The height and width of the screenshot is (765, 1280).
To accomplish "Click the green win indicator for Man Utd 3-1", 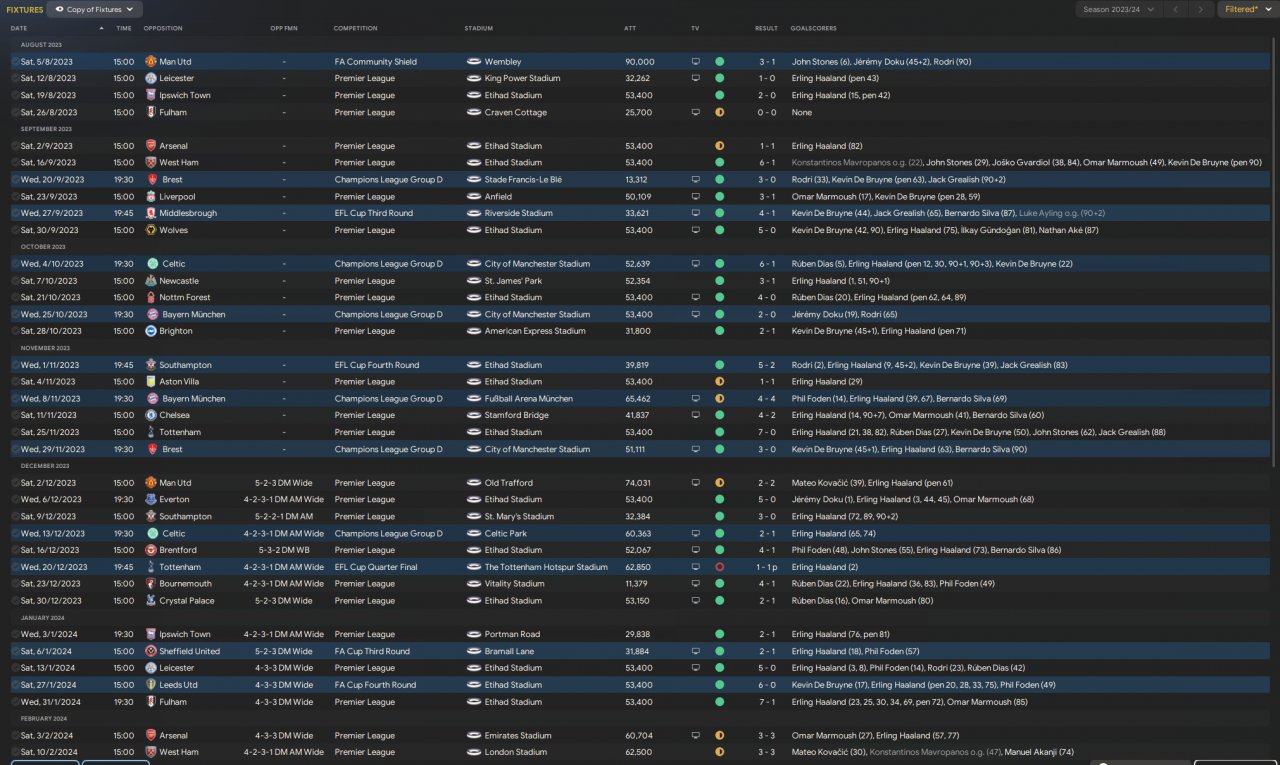I will [x=719, y=62].
